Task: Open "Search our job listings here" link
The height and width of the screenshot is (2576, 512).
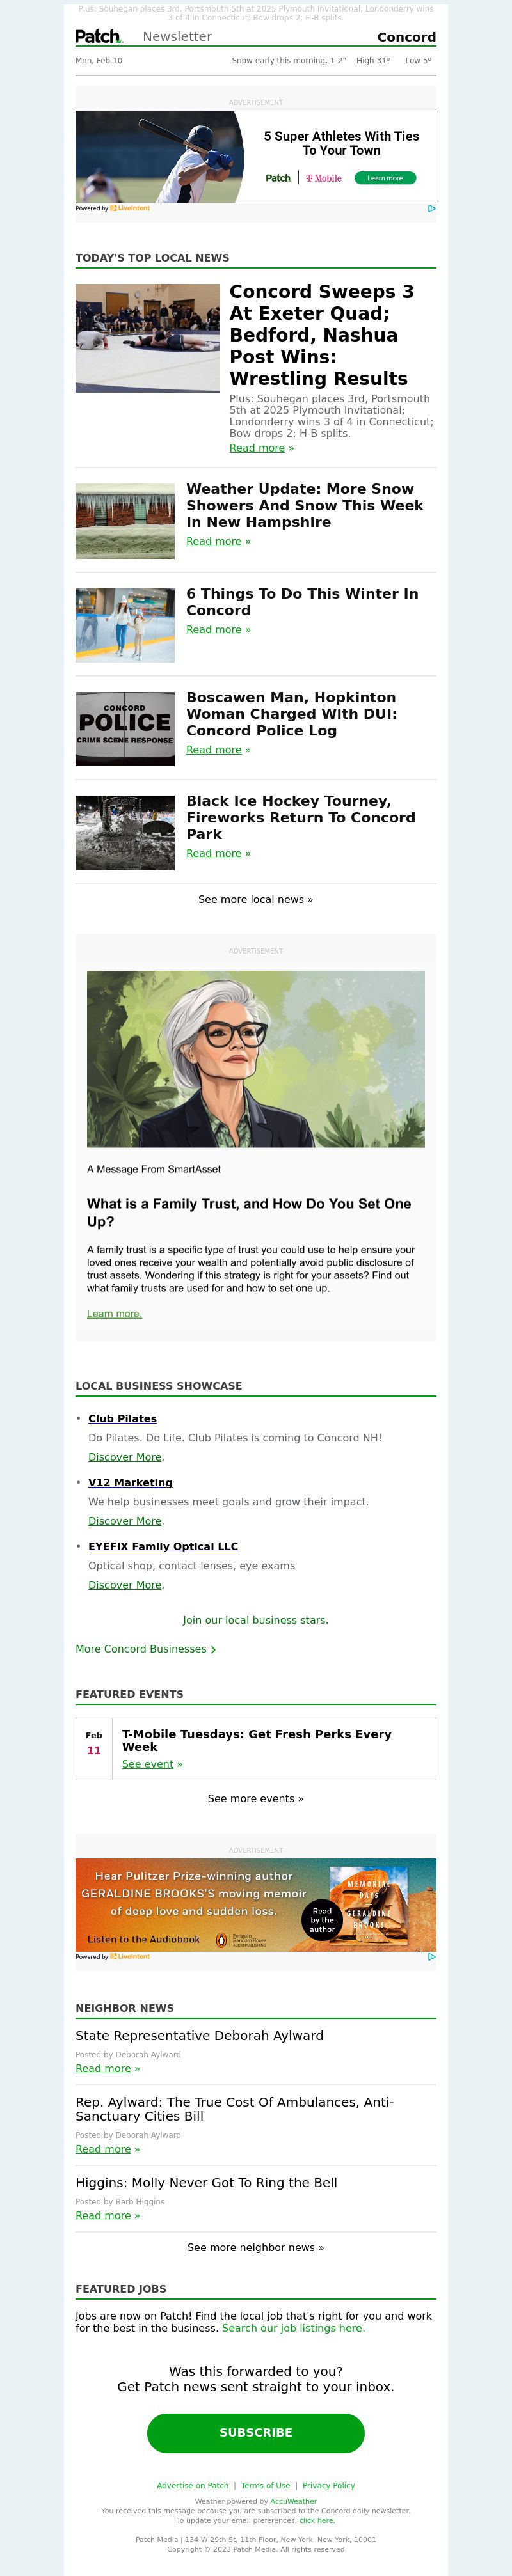Action: tap(293, 2328)
